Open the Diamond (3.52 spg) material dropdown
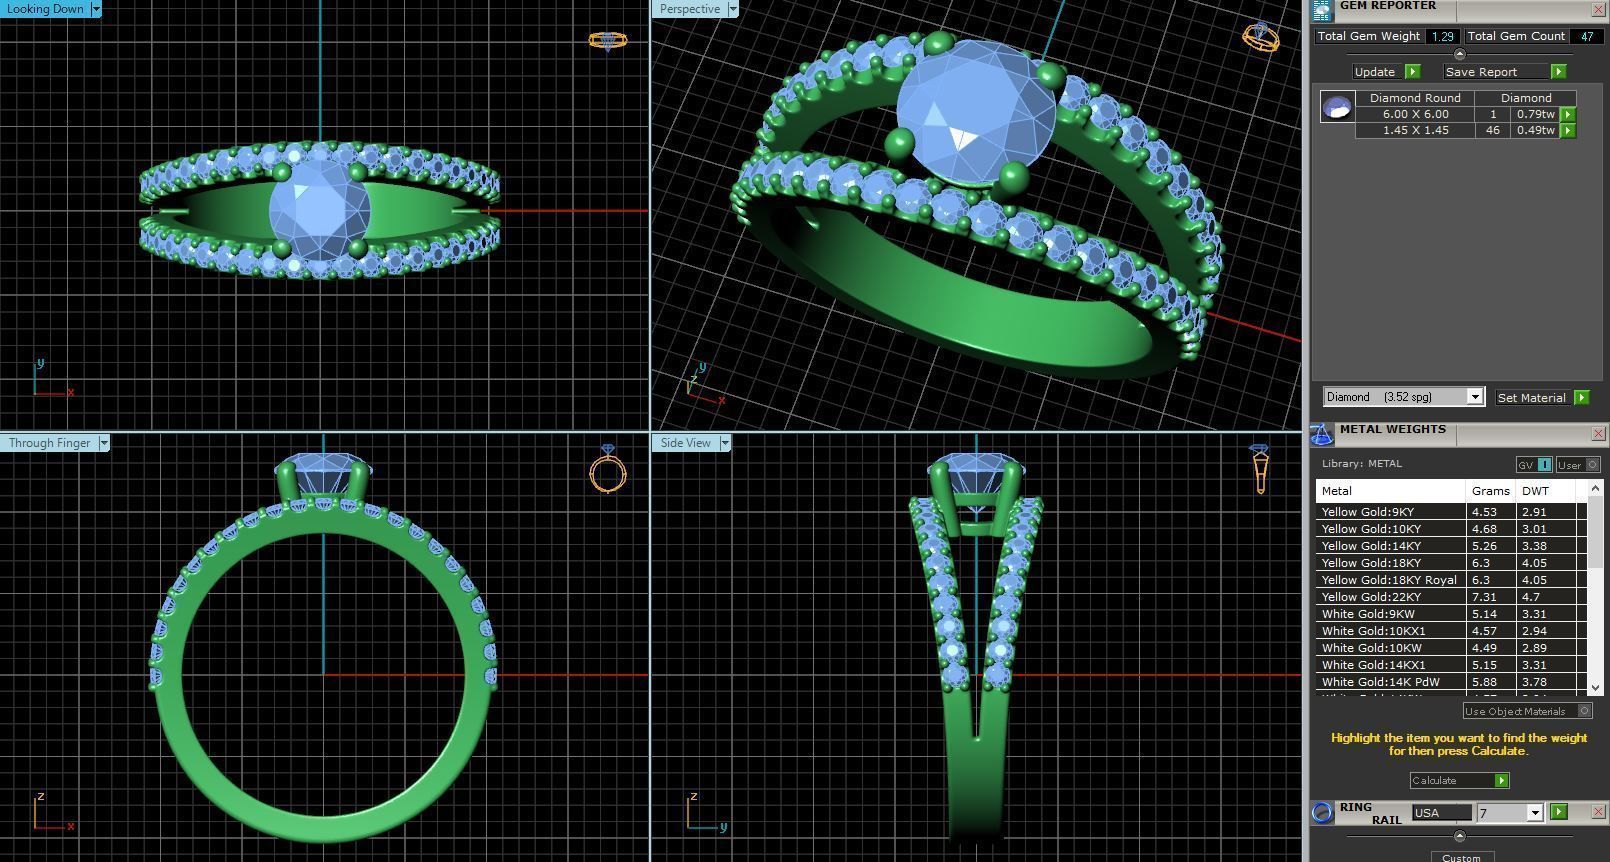This screenshot has height=862, width=1610. [1474, 397]
